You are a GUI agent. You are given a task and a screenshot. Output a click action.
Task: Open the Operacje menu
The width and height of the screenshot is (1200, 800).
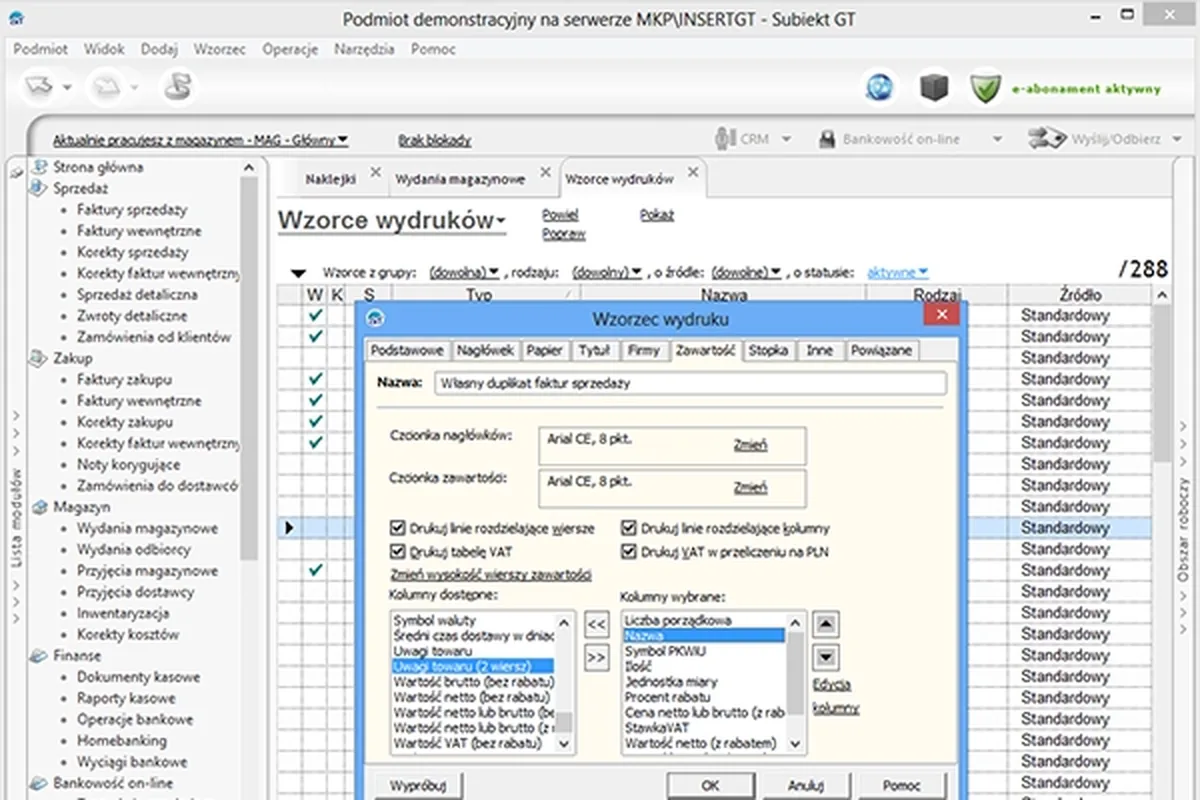tap(290, 48)
